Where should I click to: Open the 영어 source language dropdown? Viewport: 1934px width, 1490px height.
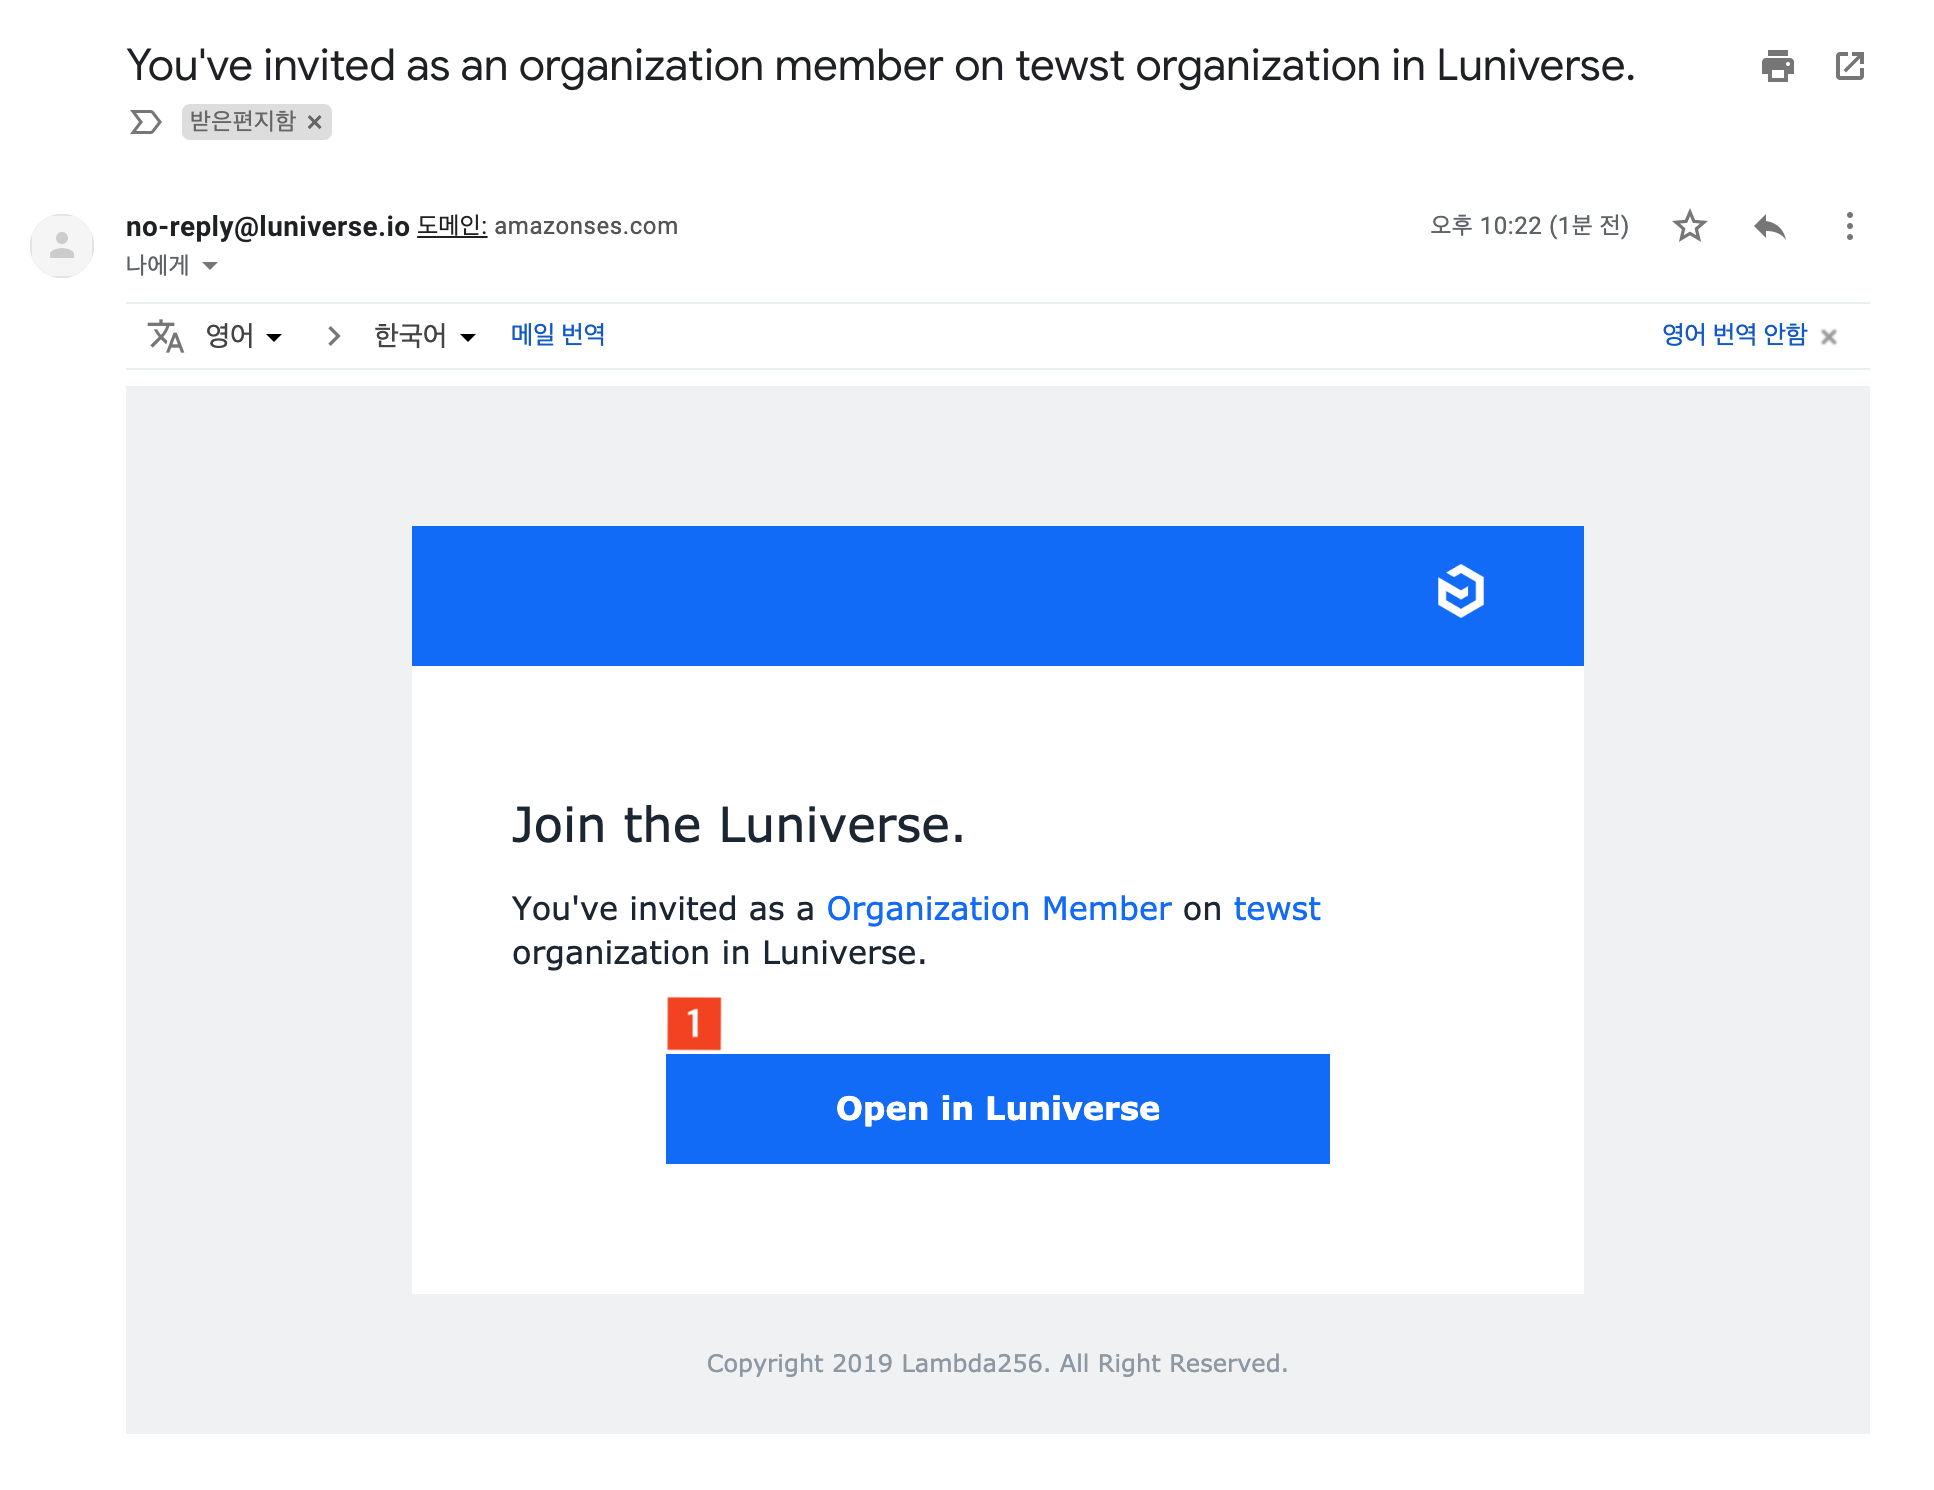click(x=243, y=335)
